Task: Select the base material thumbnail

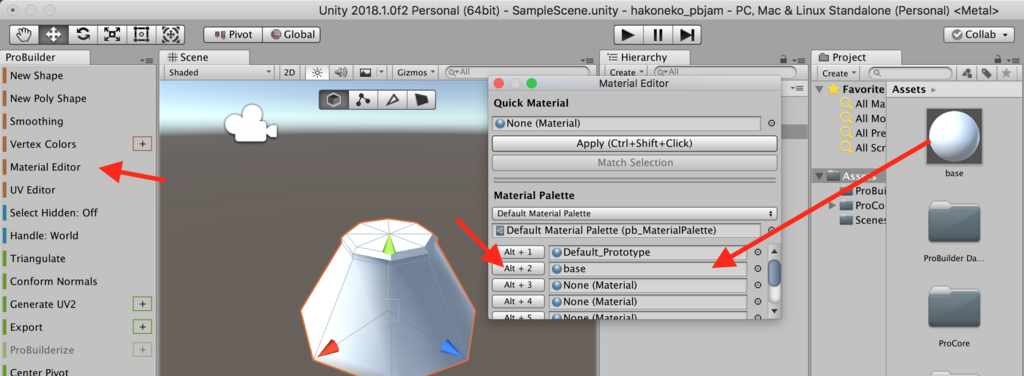Action: click(x=954, y=137)
